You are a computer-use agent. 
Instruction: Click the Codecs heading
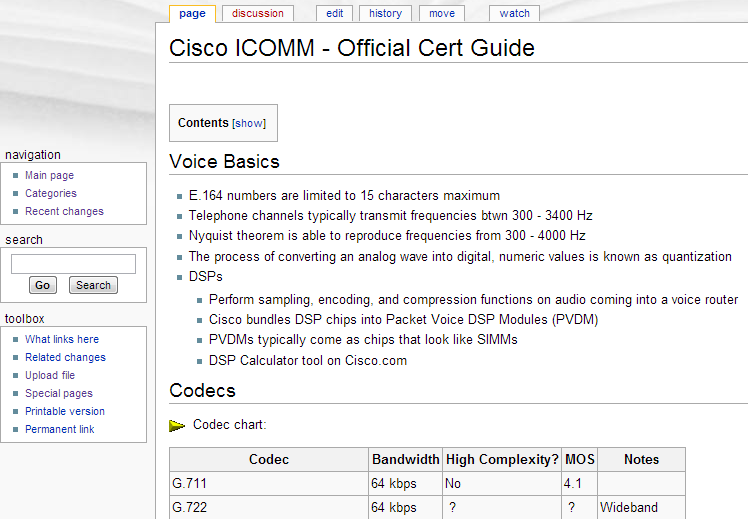202,391
